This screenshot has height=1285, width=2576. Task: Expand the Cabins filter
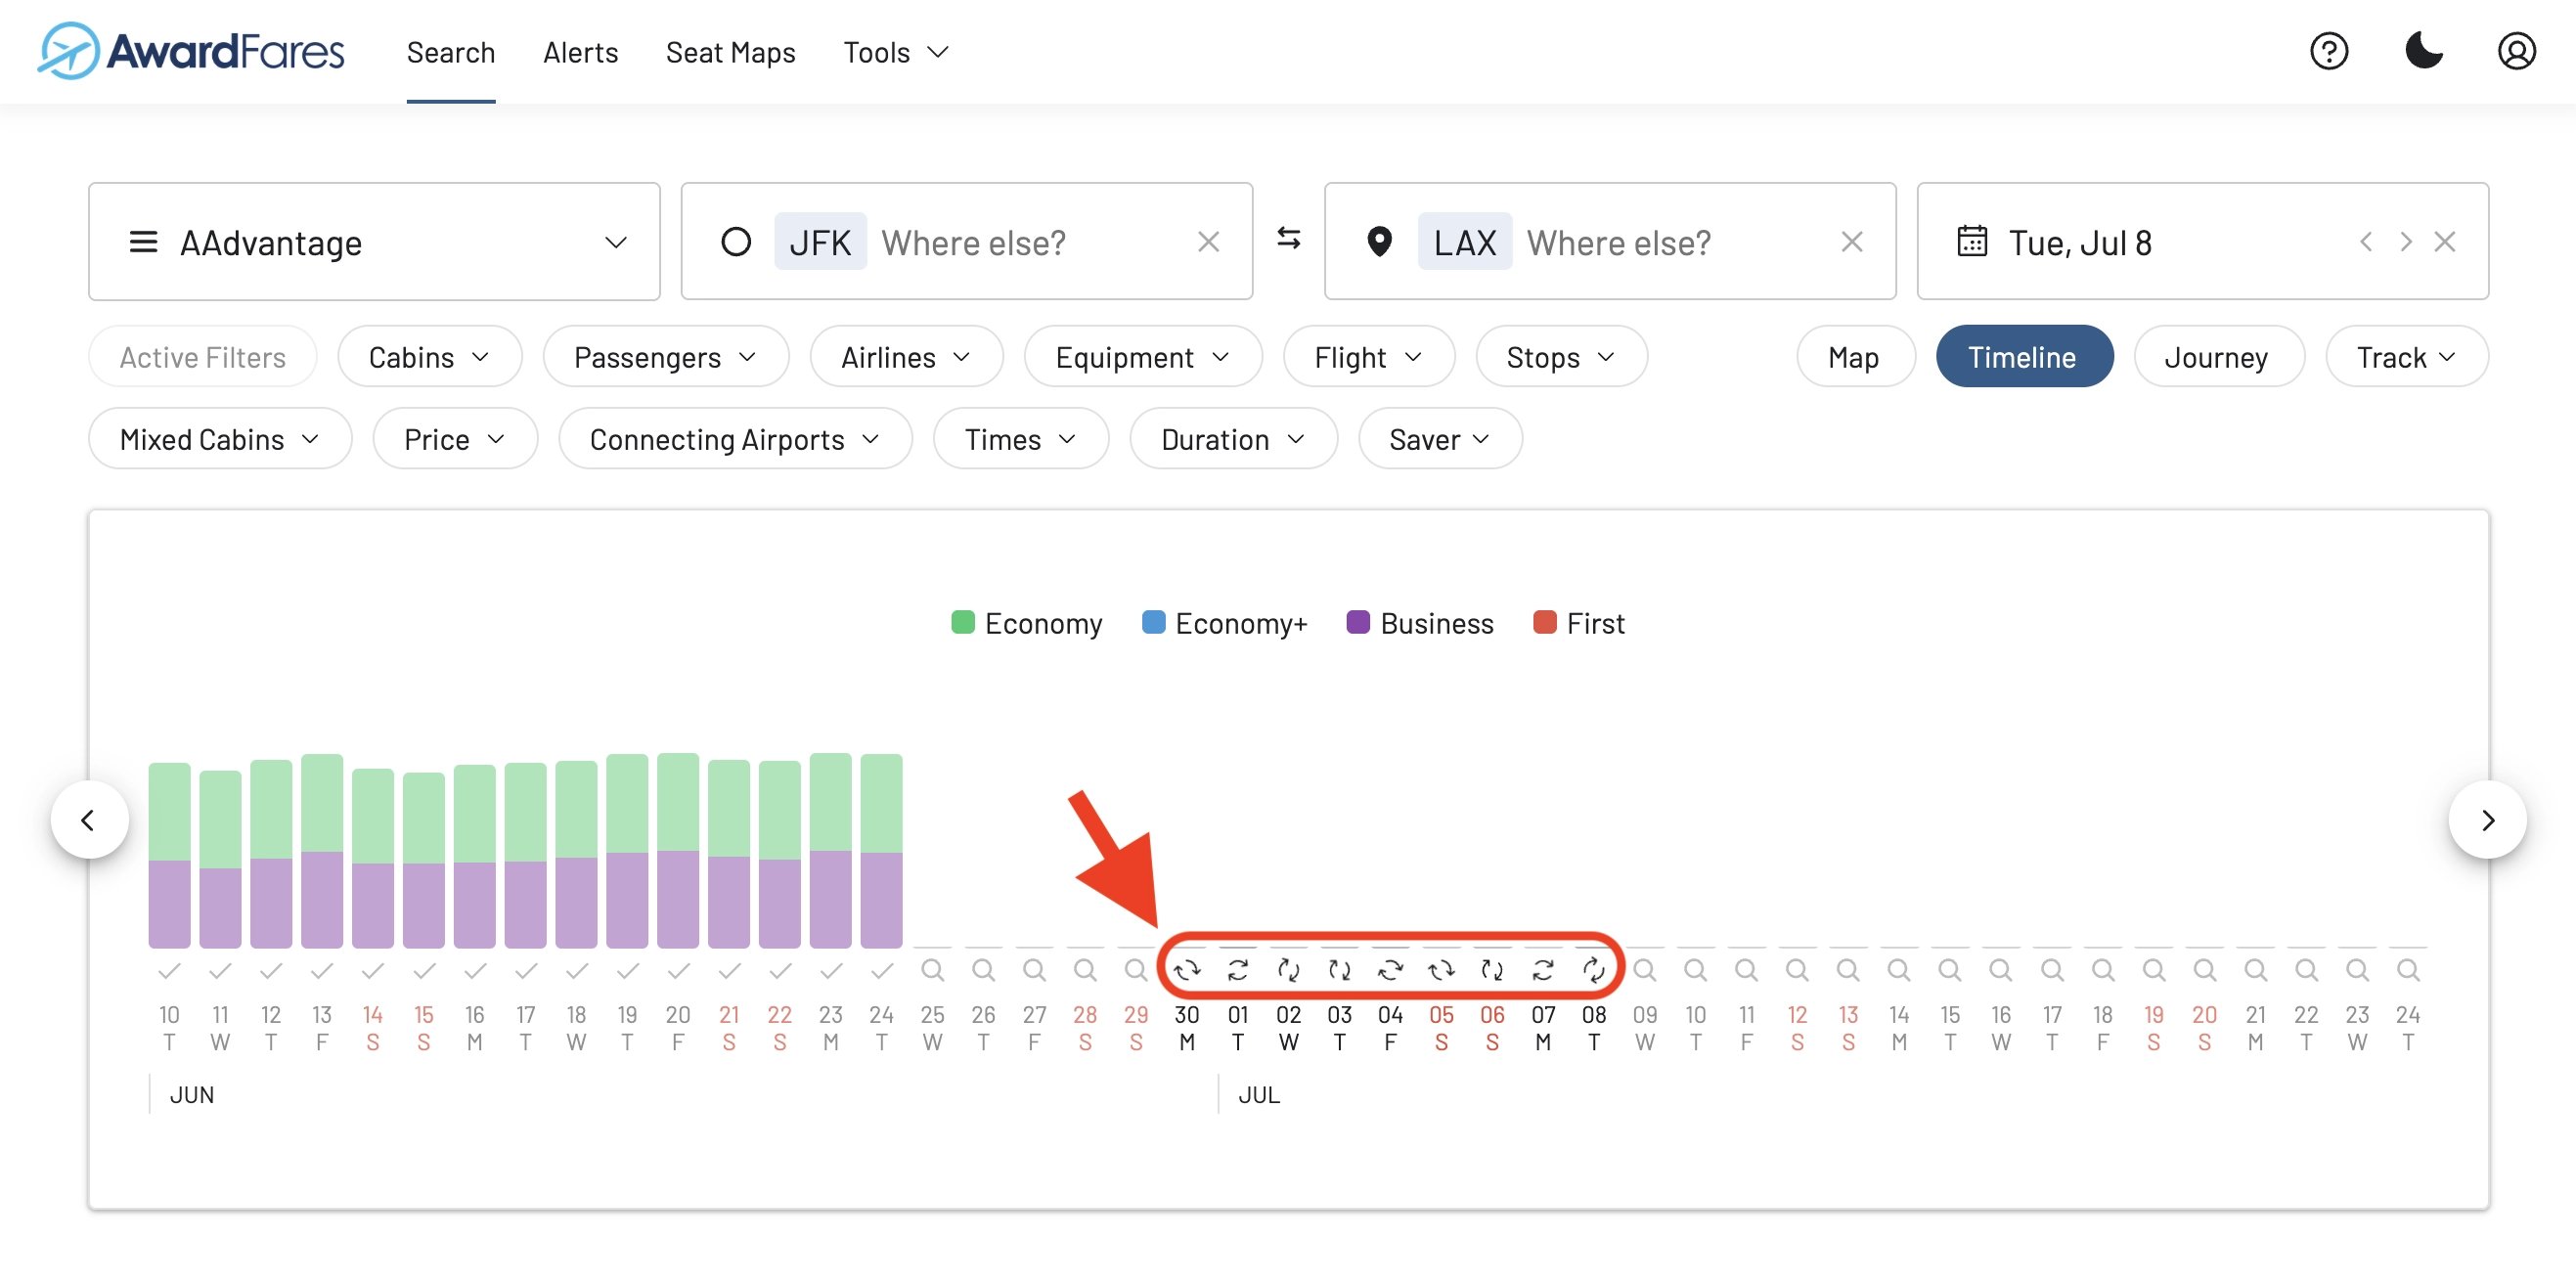[429, 357]
